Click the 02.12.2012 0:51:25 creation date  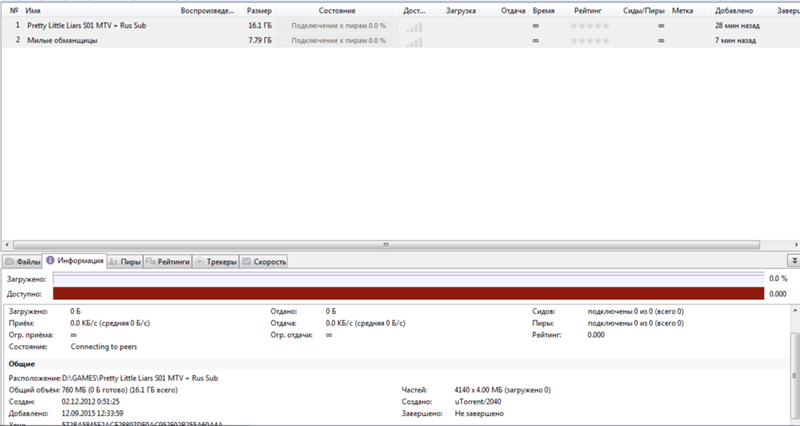(x=90, y=402)
